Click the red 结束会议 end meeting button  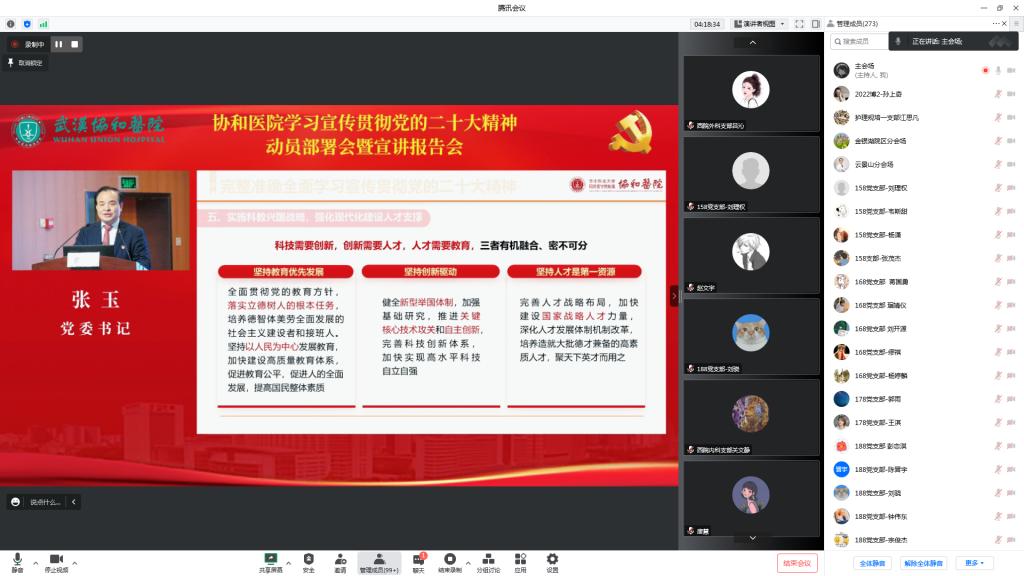[x=797, y=563]
